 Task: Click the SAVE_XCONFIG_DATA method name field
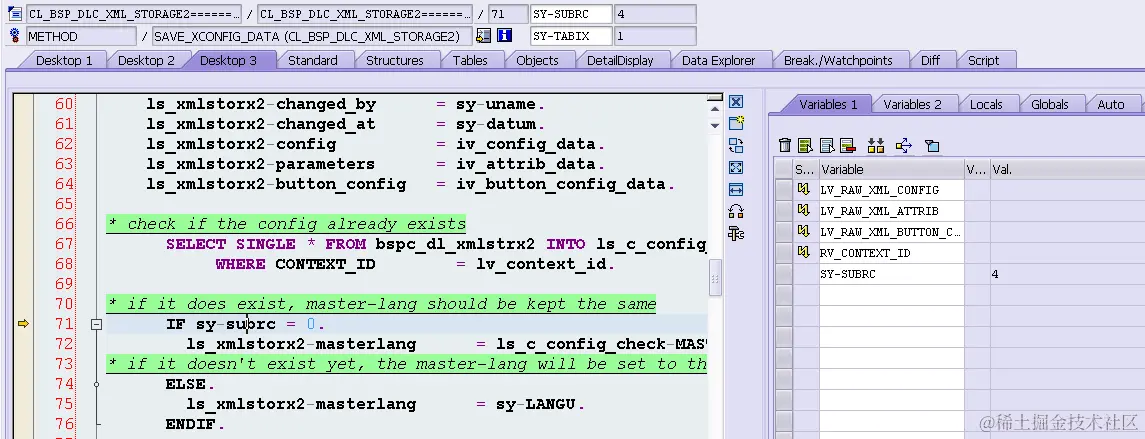click(x=312, y=36)
